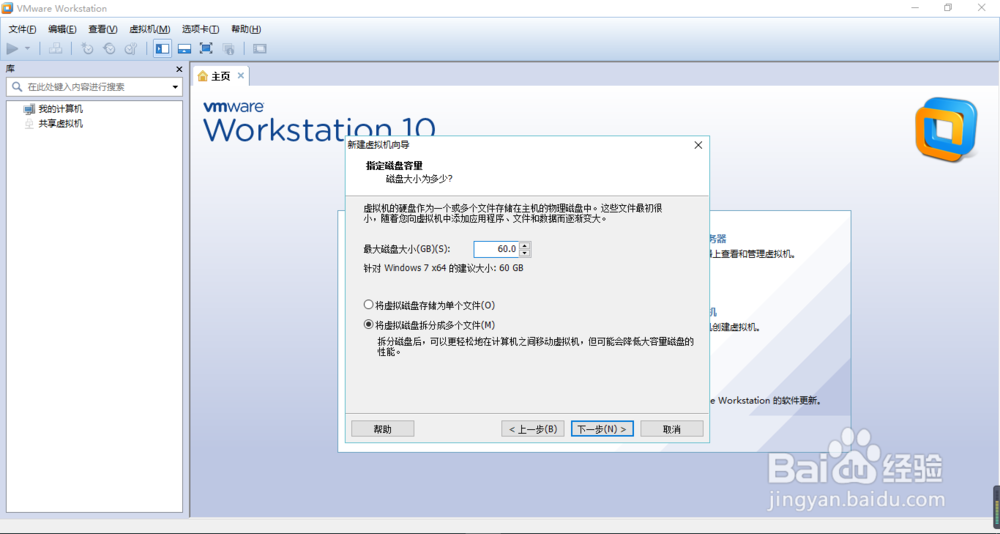Click the full screen mode icon

coord(206,48)
